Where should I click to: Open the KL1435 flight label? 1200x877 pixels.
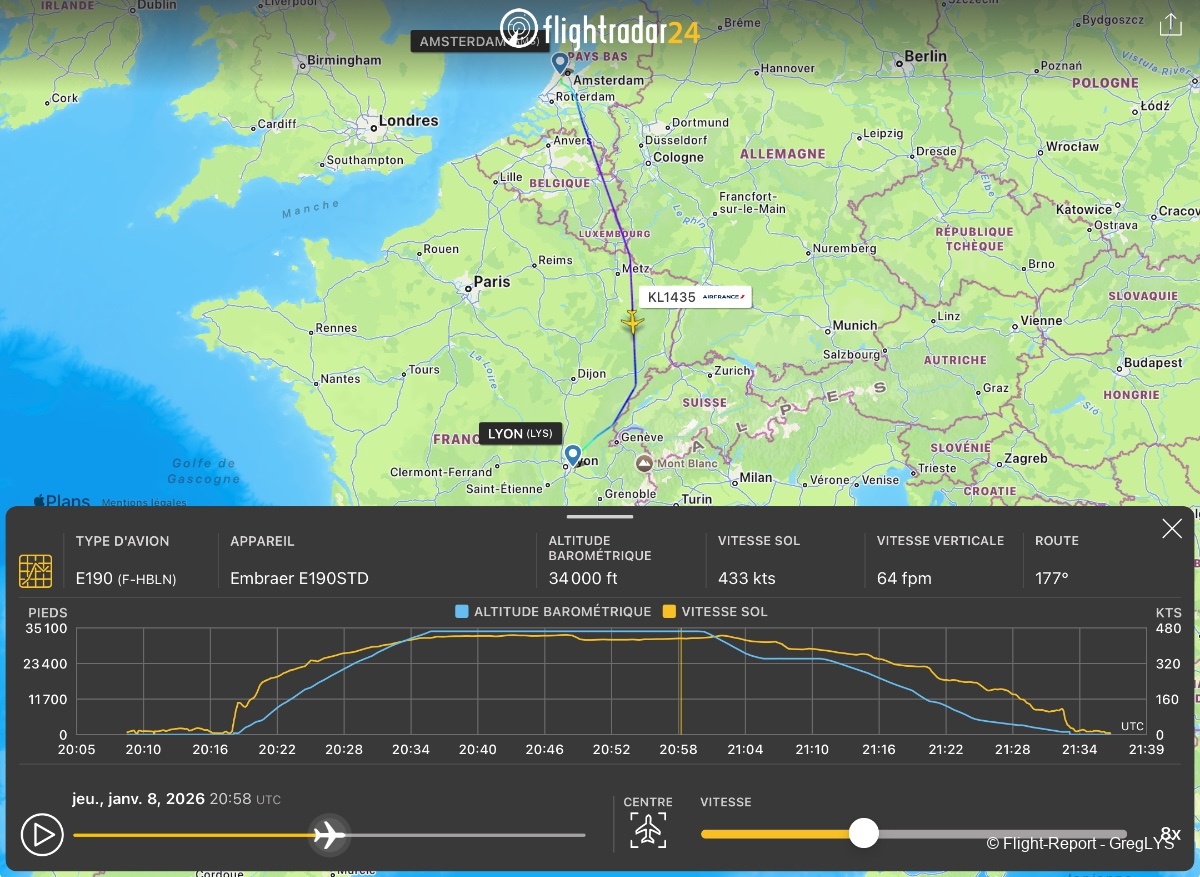694,297
